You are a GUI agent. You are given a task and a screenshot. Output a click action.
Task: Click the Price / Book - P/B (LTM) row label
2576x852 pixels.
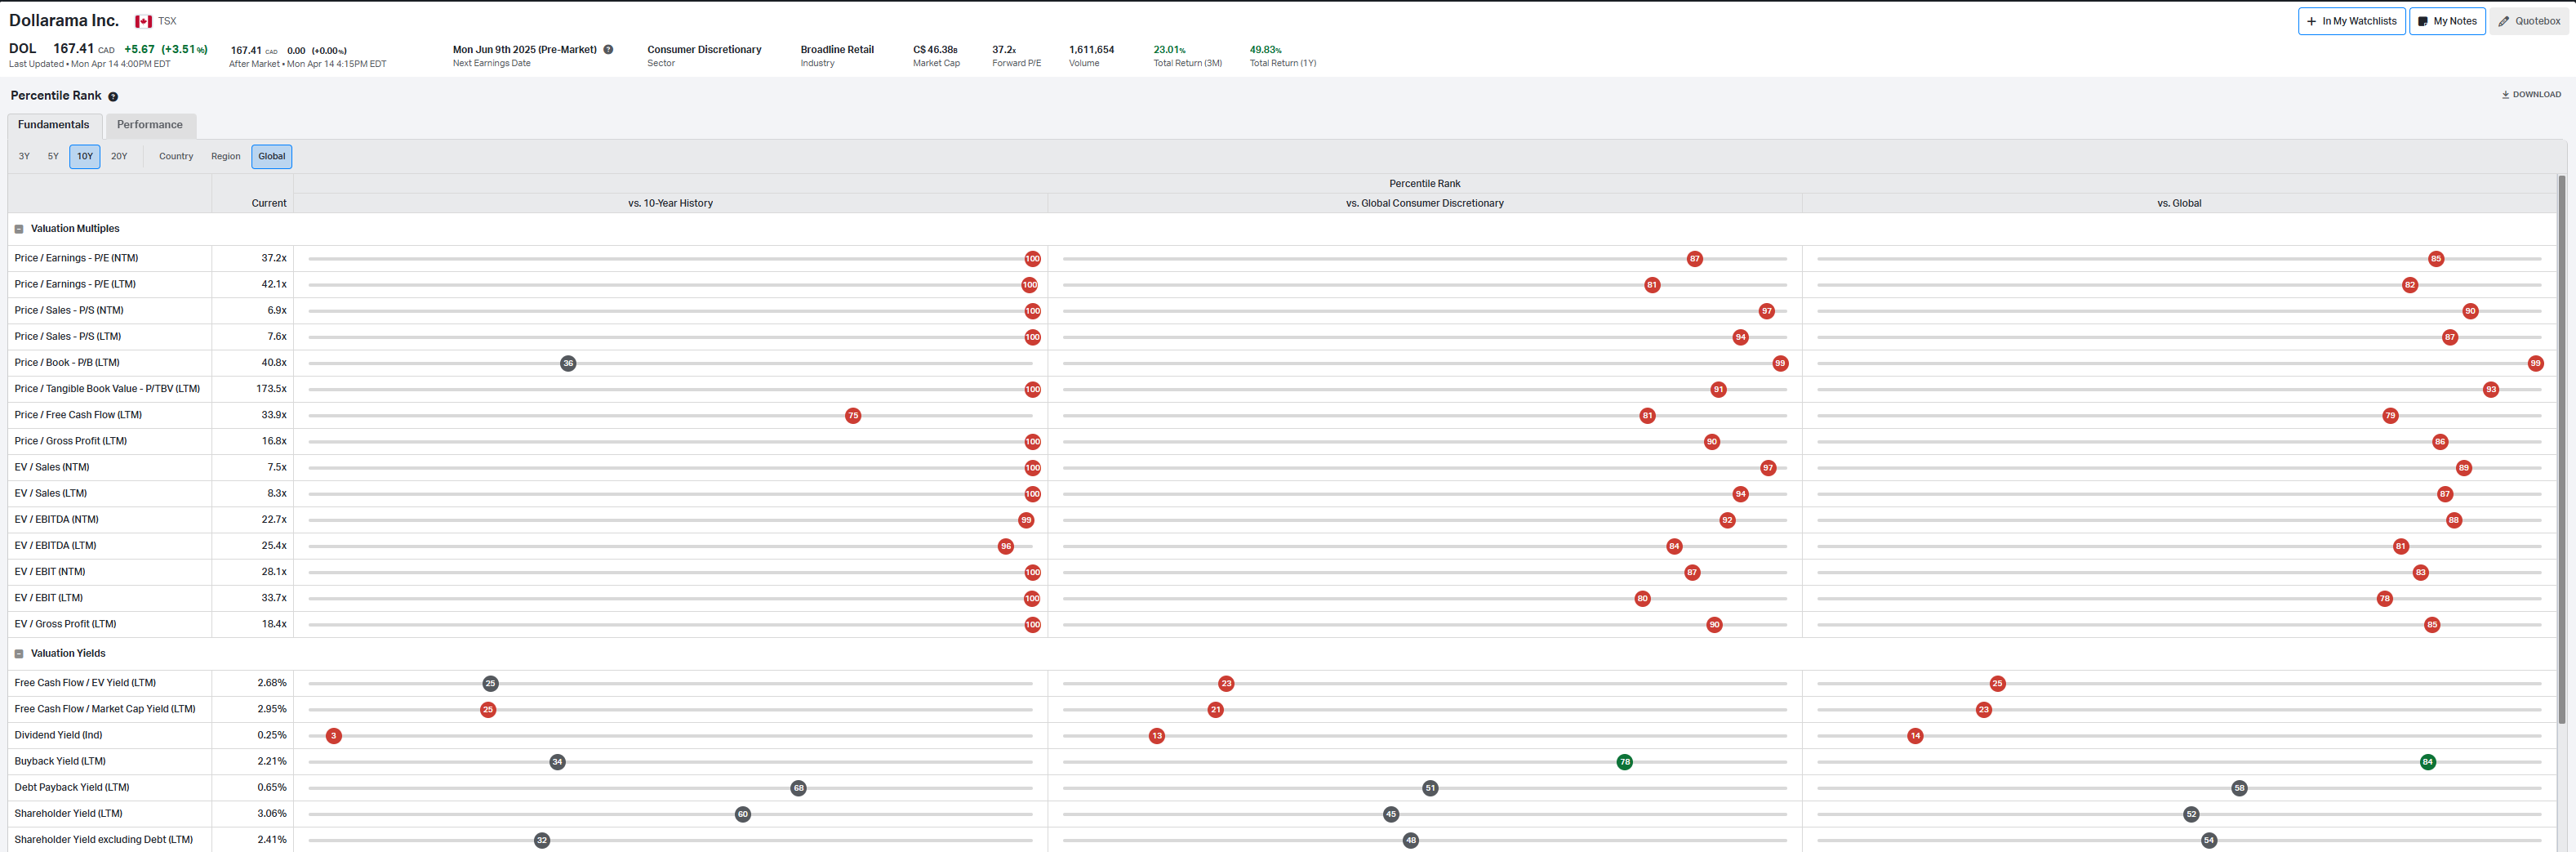click(x=67, y=363)
